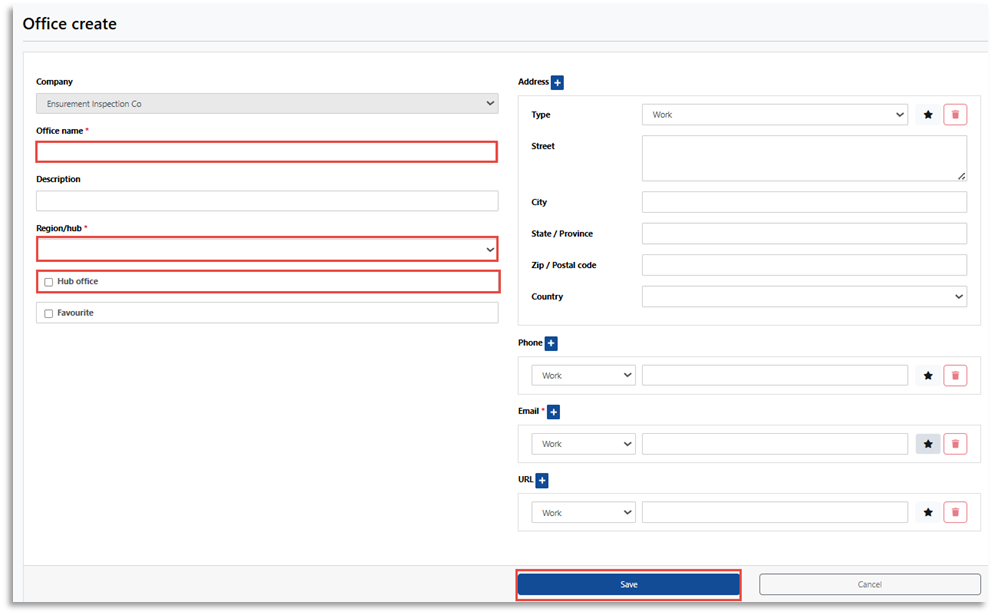The height and width of the screenshot is (615, 992).
Task: Add a new address with the plus icon
Action: pyautogui.click(x=557, y=83)
